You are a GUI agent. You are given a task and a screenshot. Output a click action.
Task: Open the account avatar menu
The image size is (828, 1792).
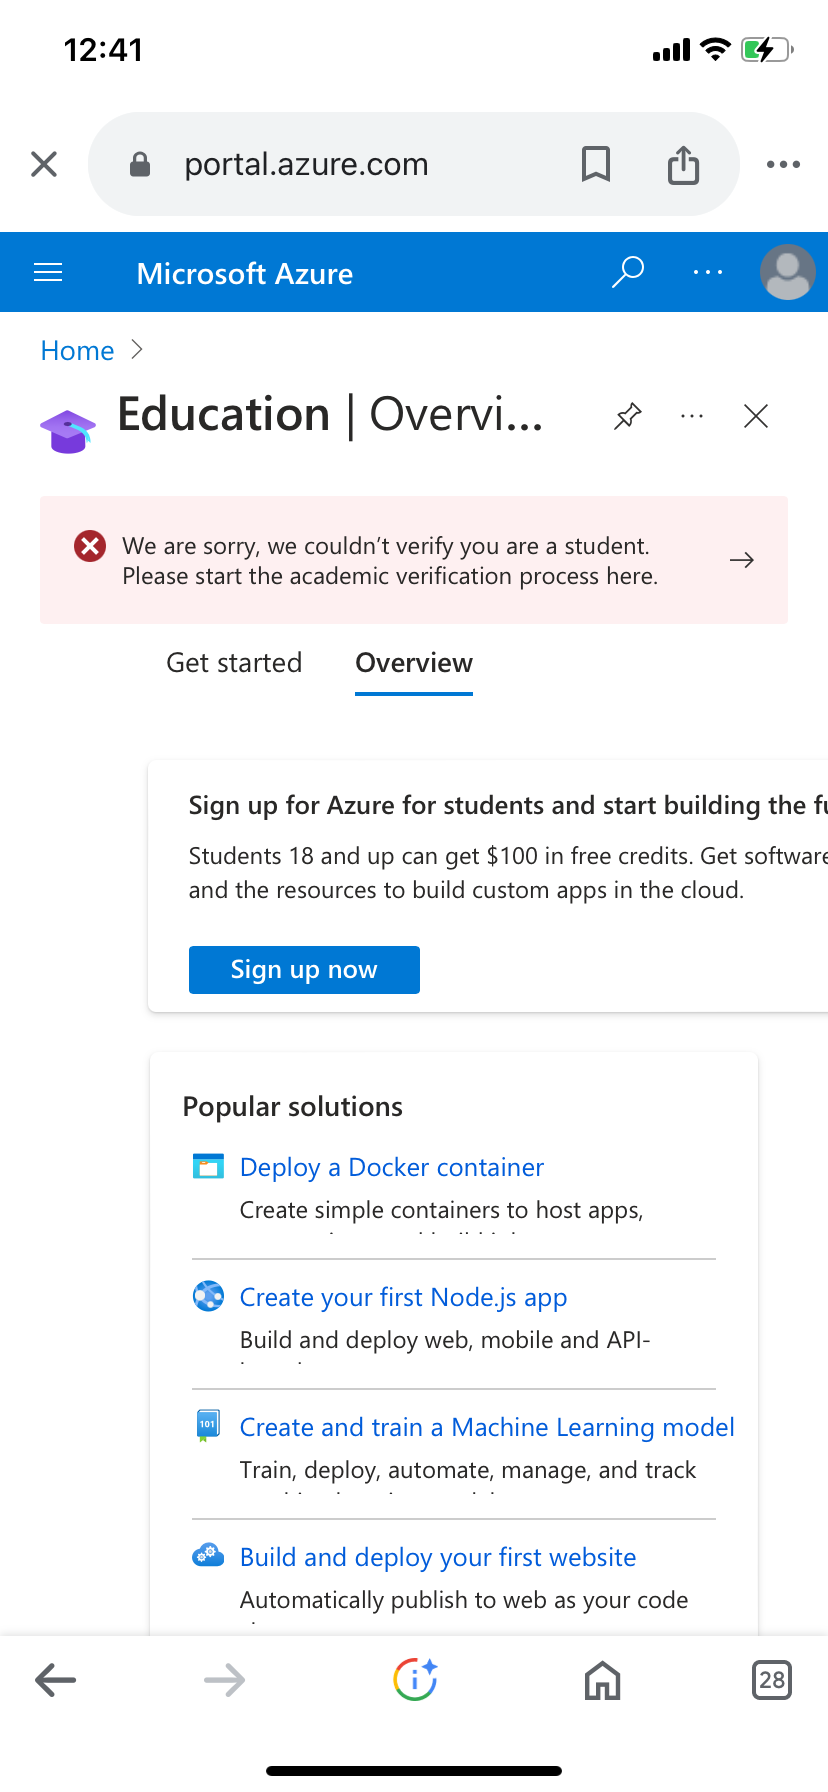[x=788, y=272]
